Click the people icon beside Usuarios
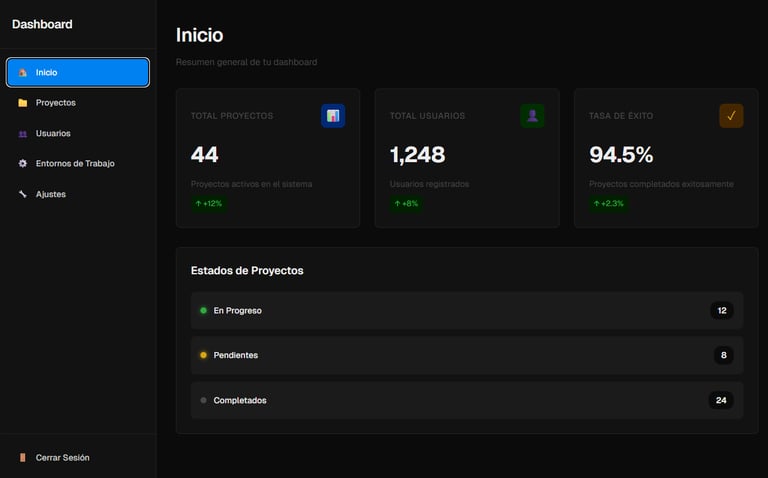Screen dimensions: 768x478 pyautogui.click(x=23, y=133)
